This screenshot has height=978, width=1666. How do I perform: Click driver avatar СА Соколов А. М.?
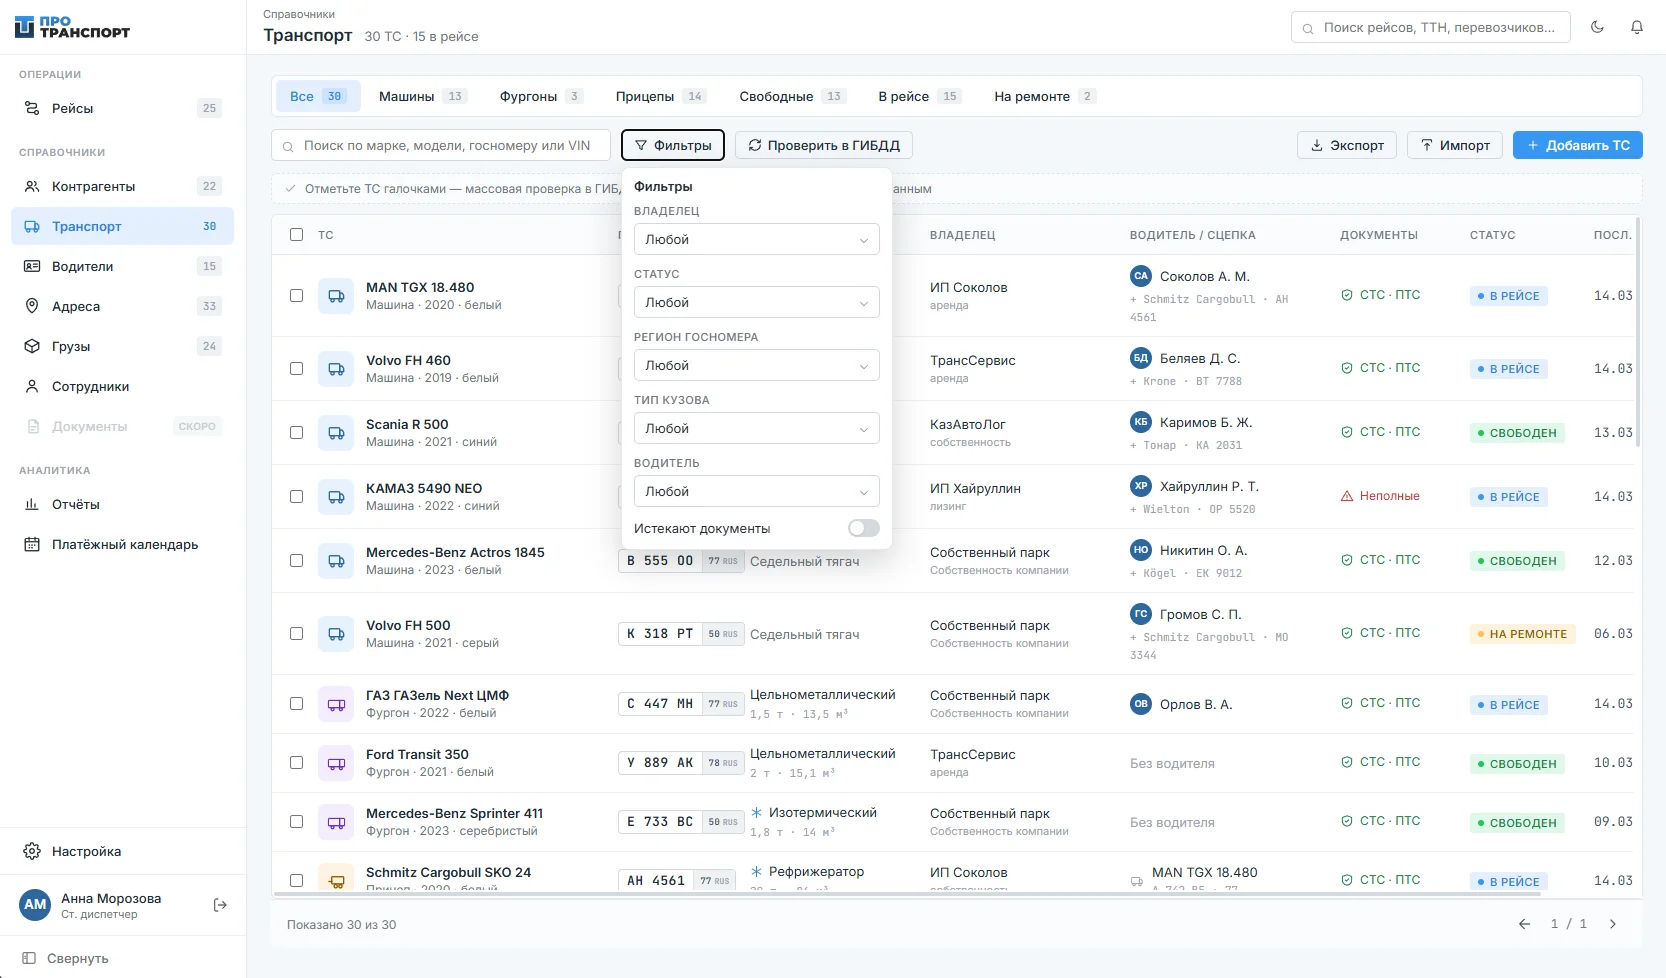click(1141, 276)
